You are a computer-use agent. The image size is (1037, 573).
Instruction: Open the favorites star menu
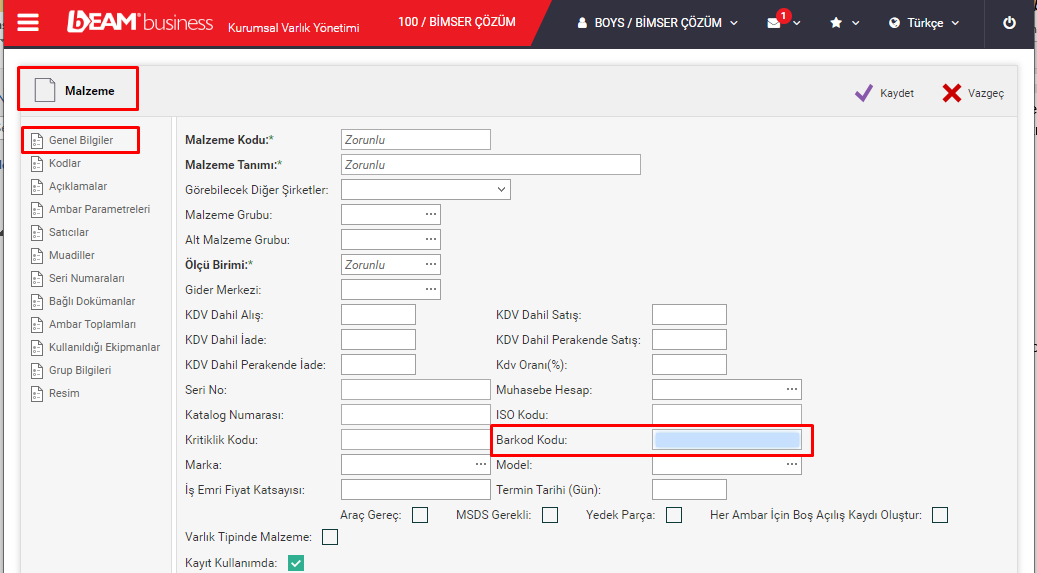tap(836, 23)
